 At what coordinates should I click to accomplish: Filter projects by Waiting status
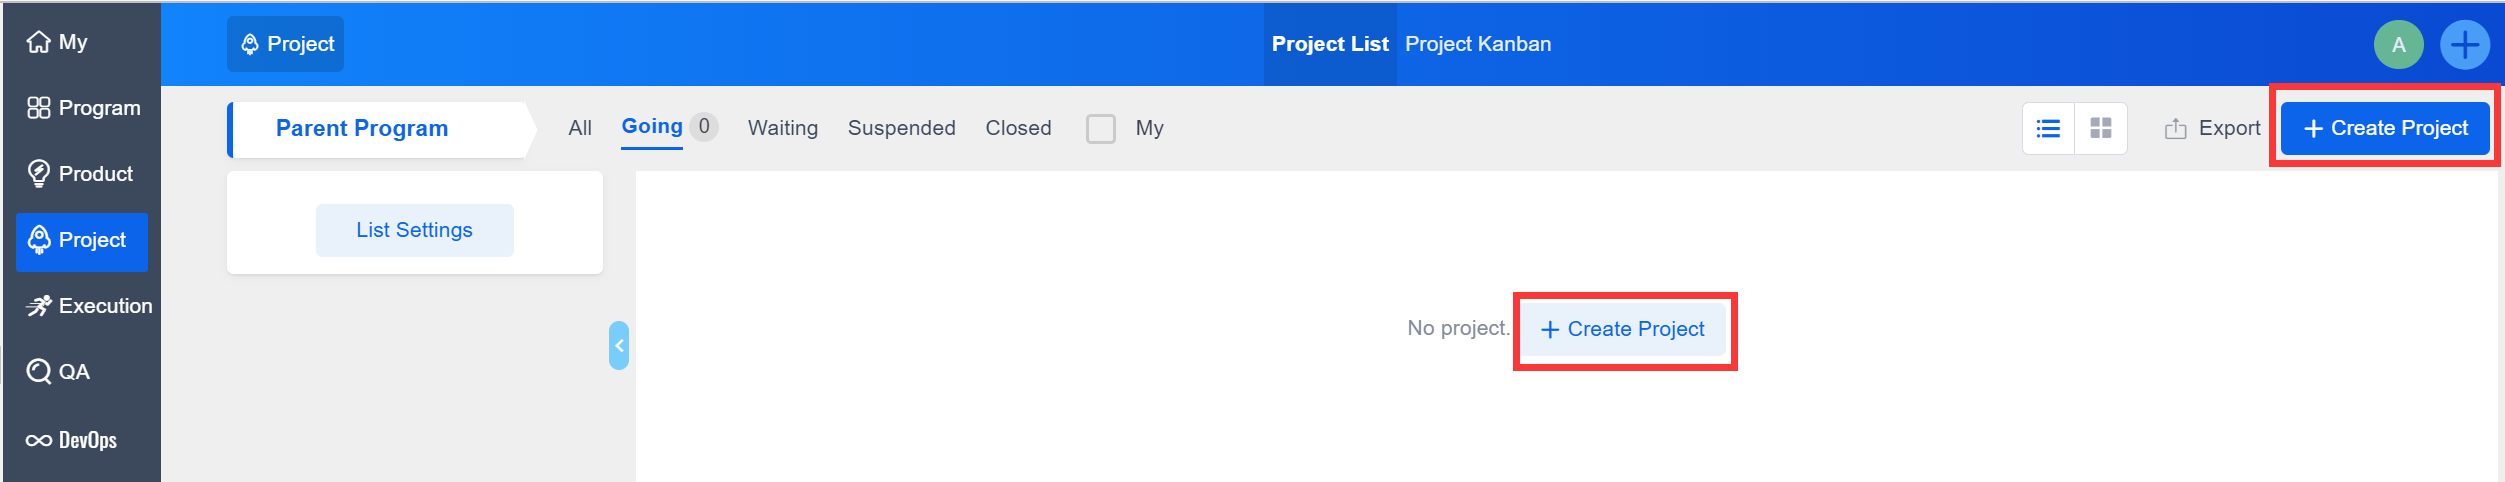782,129
